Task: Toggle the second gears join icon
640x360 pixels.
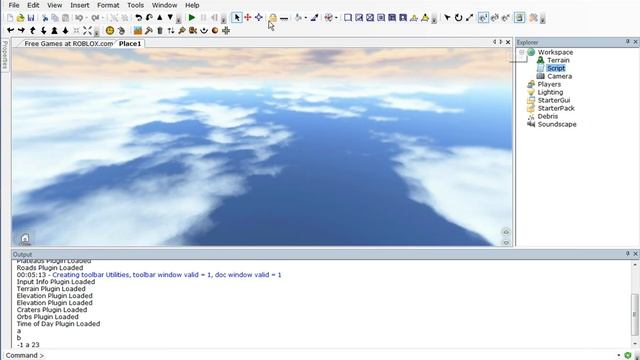Action: [x=495, y=18]
